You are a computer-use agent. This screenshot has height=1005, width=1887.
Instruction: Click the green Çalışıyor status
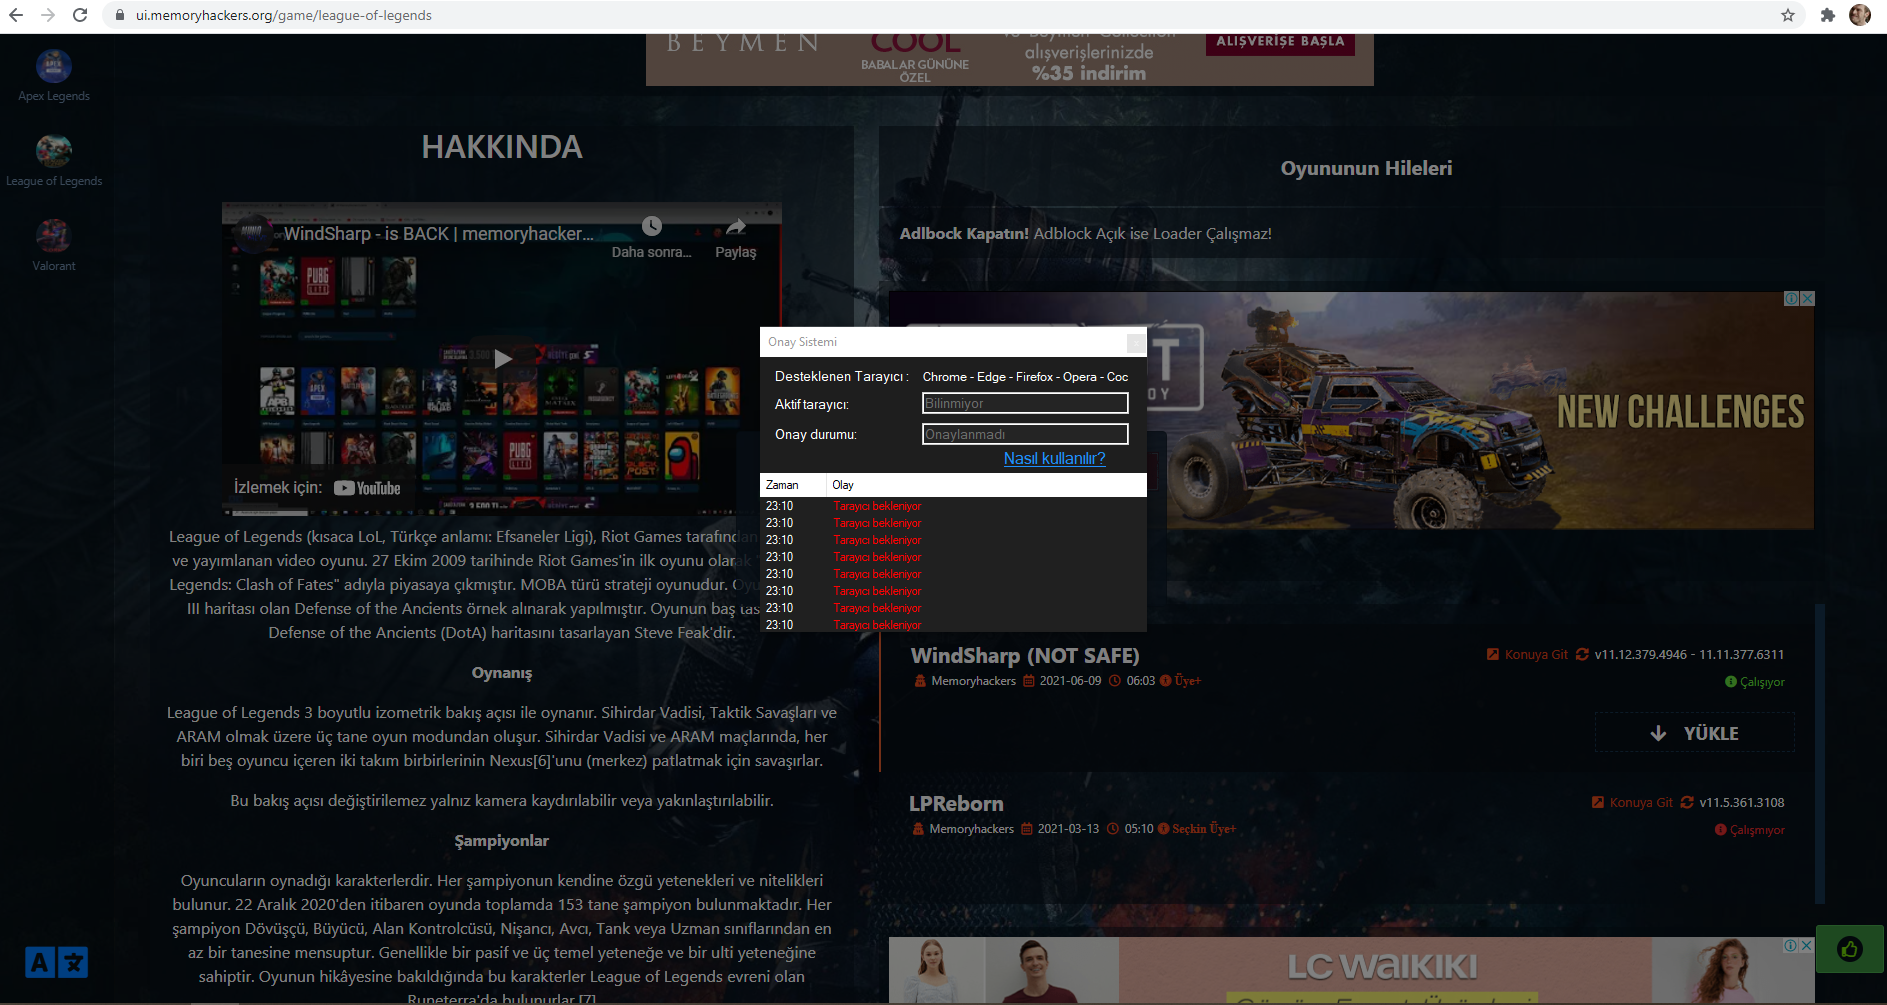point(1755,682)
